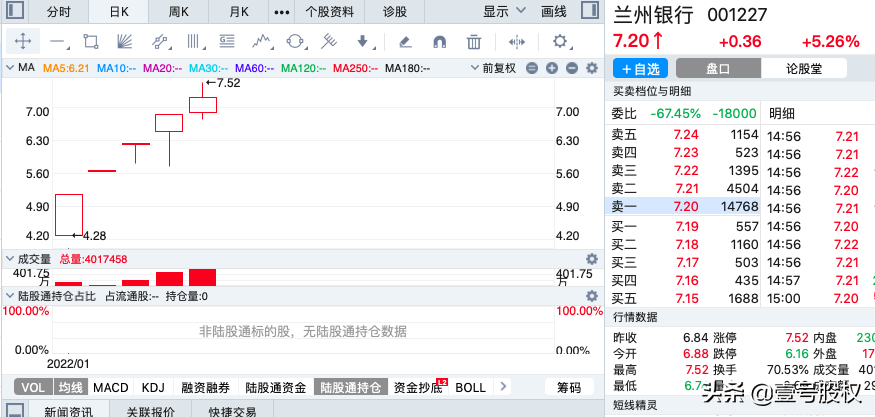Click the plus icon in MA bar

click(552, 69)
